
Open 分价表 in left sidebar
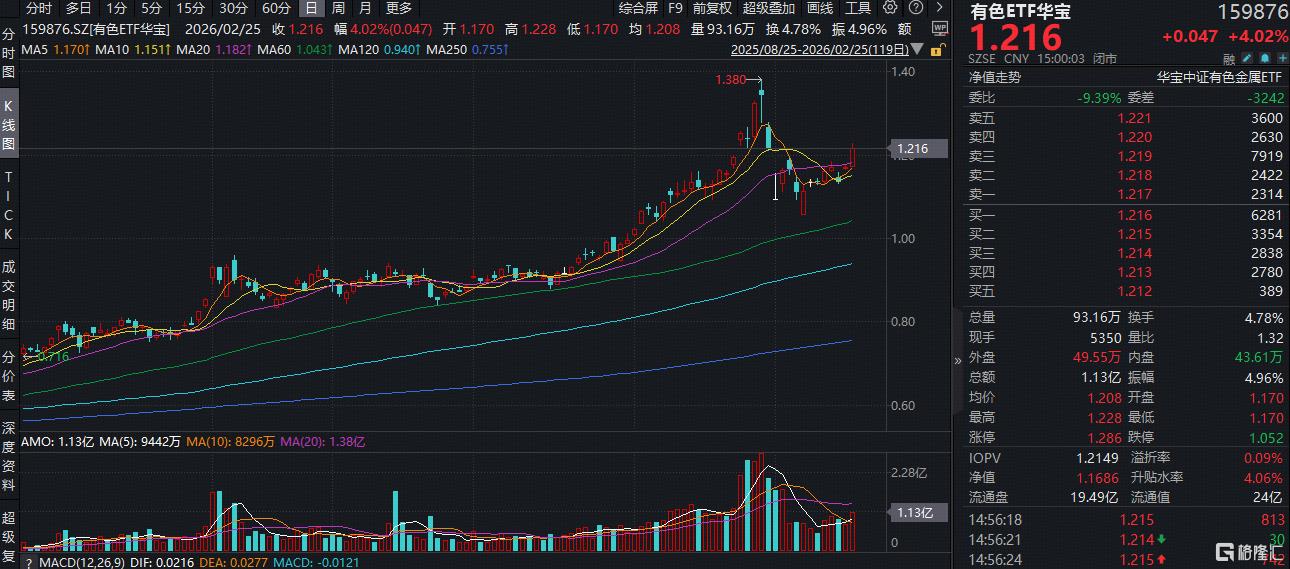coord(9,376)
